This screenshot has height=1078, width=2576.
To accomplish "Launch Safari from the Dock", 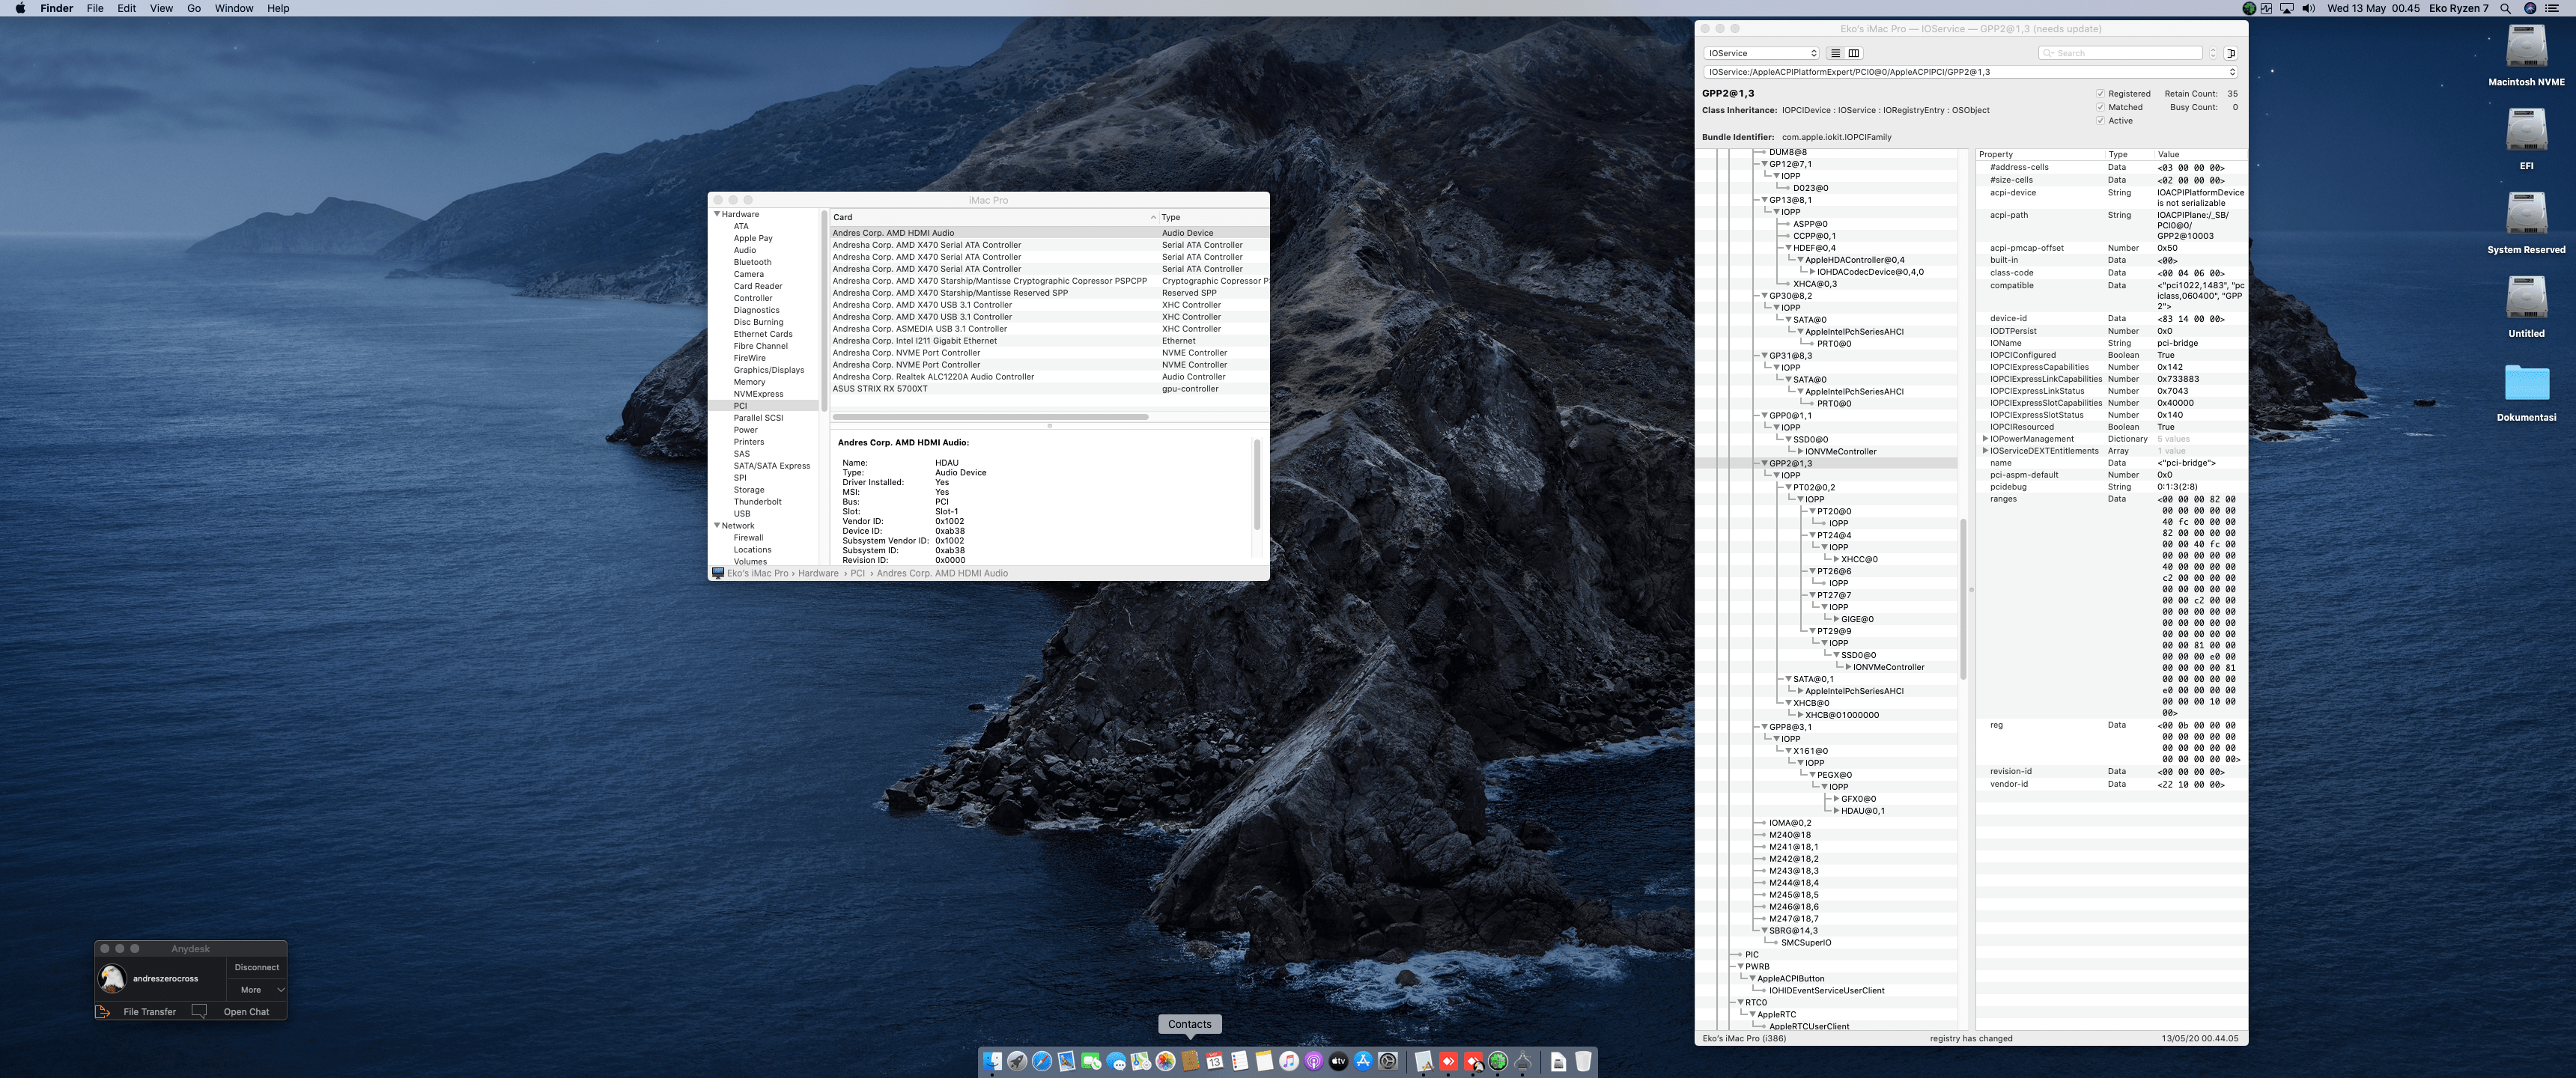I will pos(1042,1061).
